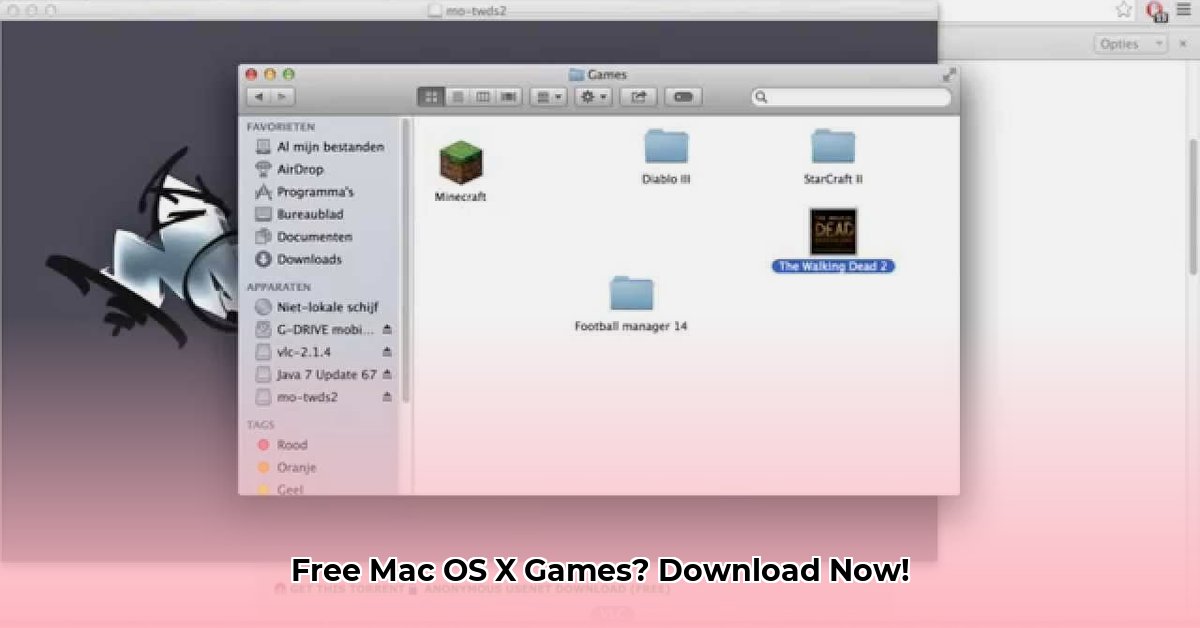Switch to column view in the toolbar
Image resolution: width=1200 pixels, height=628 pixels.
483,97
